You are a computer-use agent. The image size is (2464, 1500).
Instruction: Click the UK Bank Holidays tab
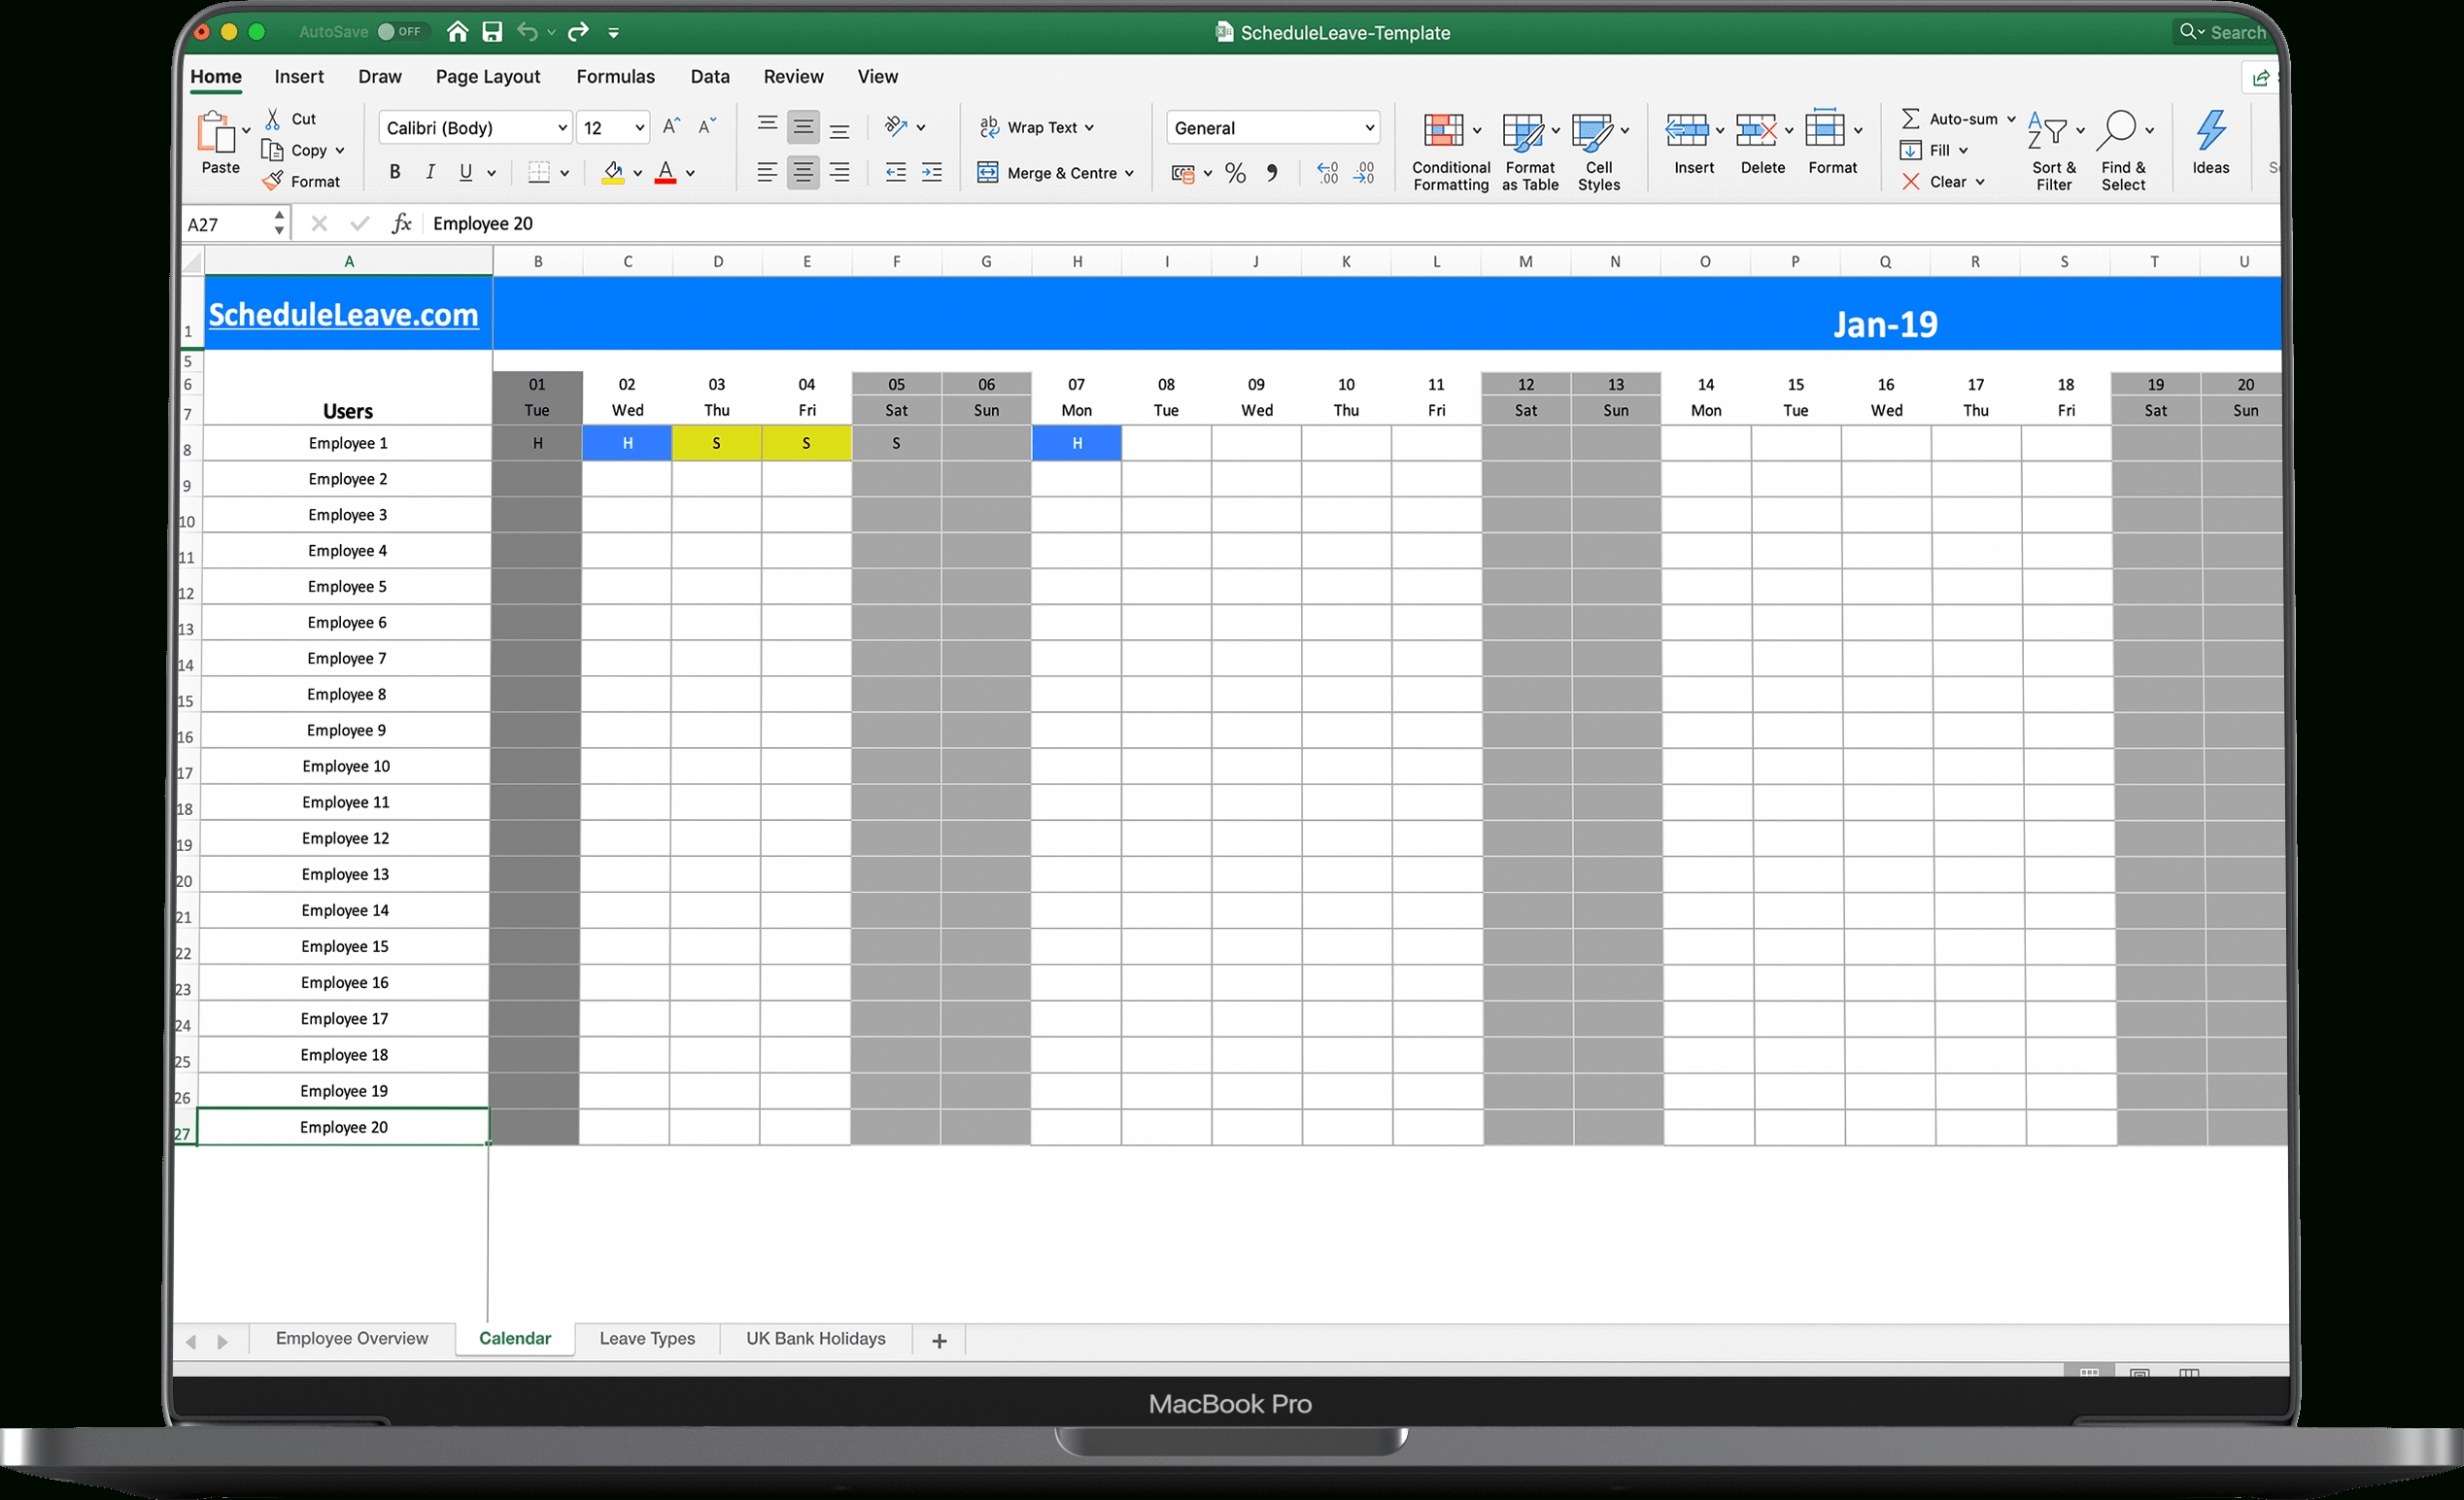point(815,1340)
